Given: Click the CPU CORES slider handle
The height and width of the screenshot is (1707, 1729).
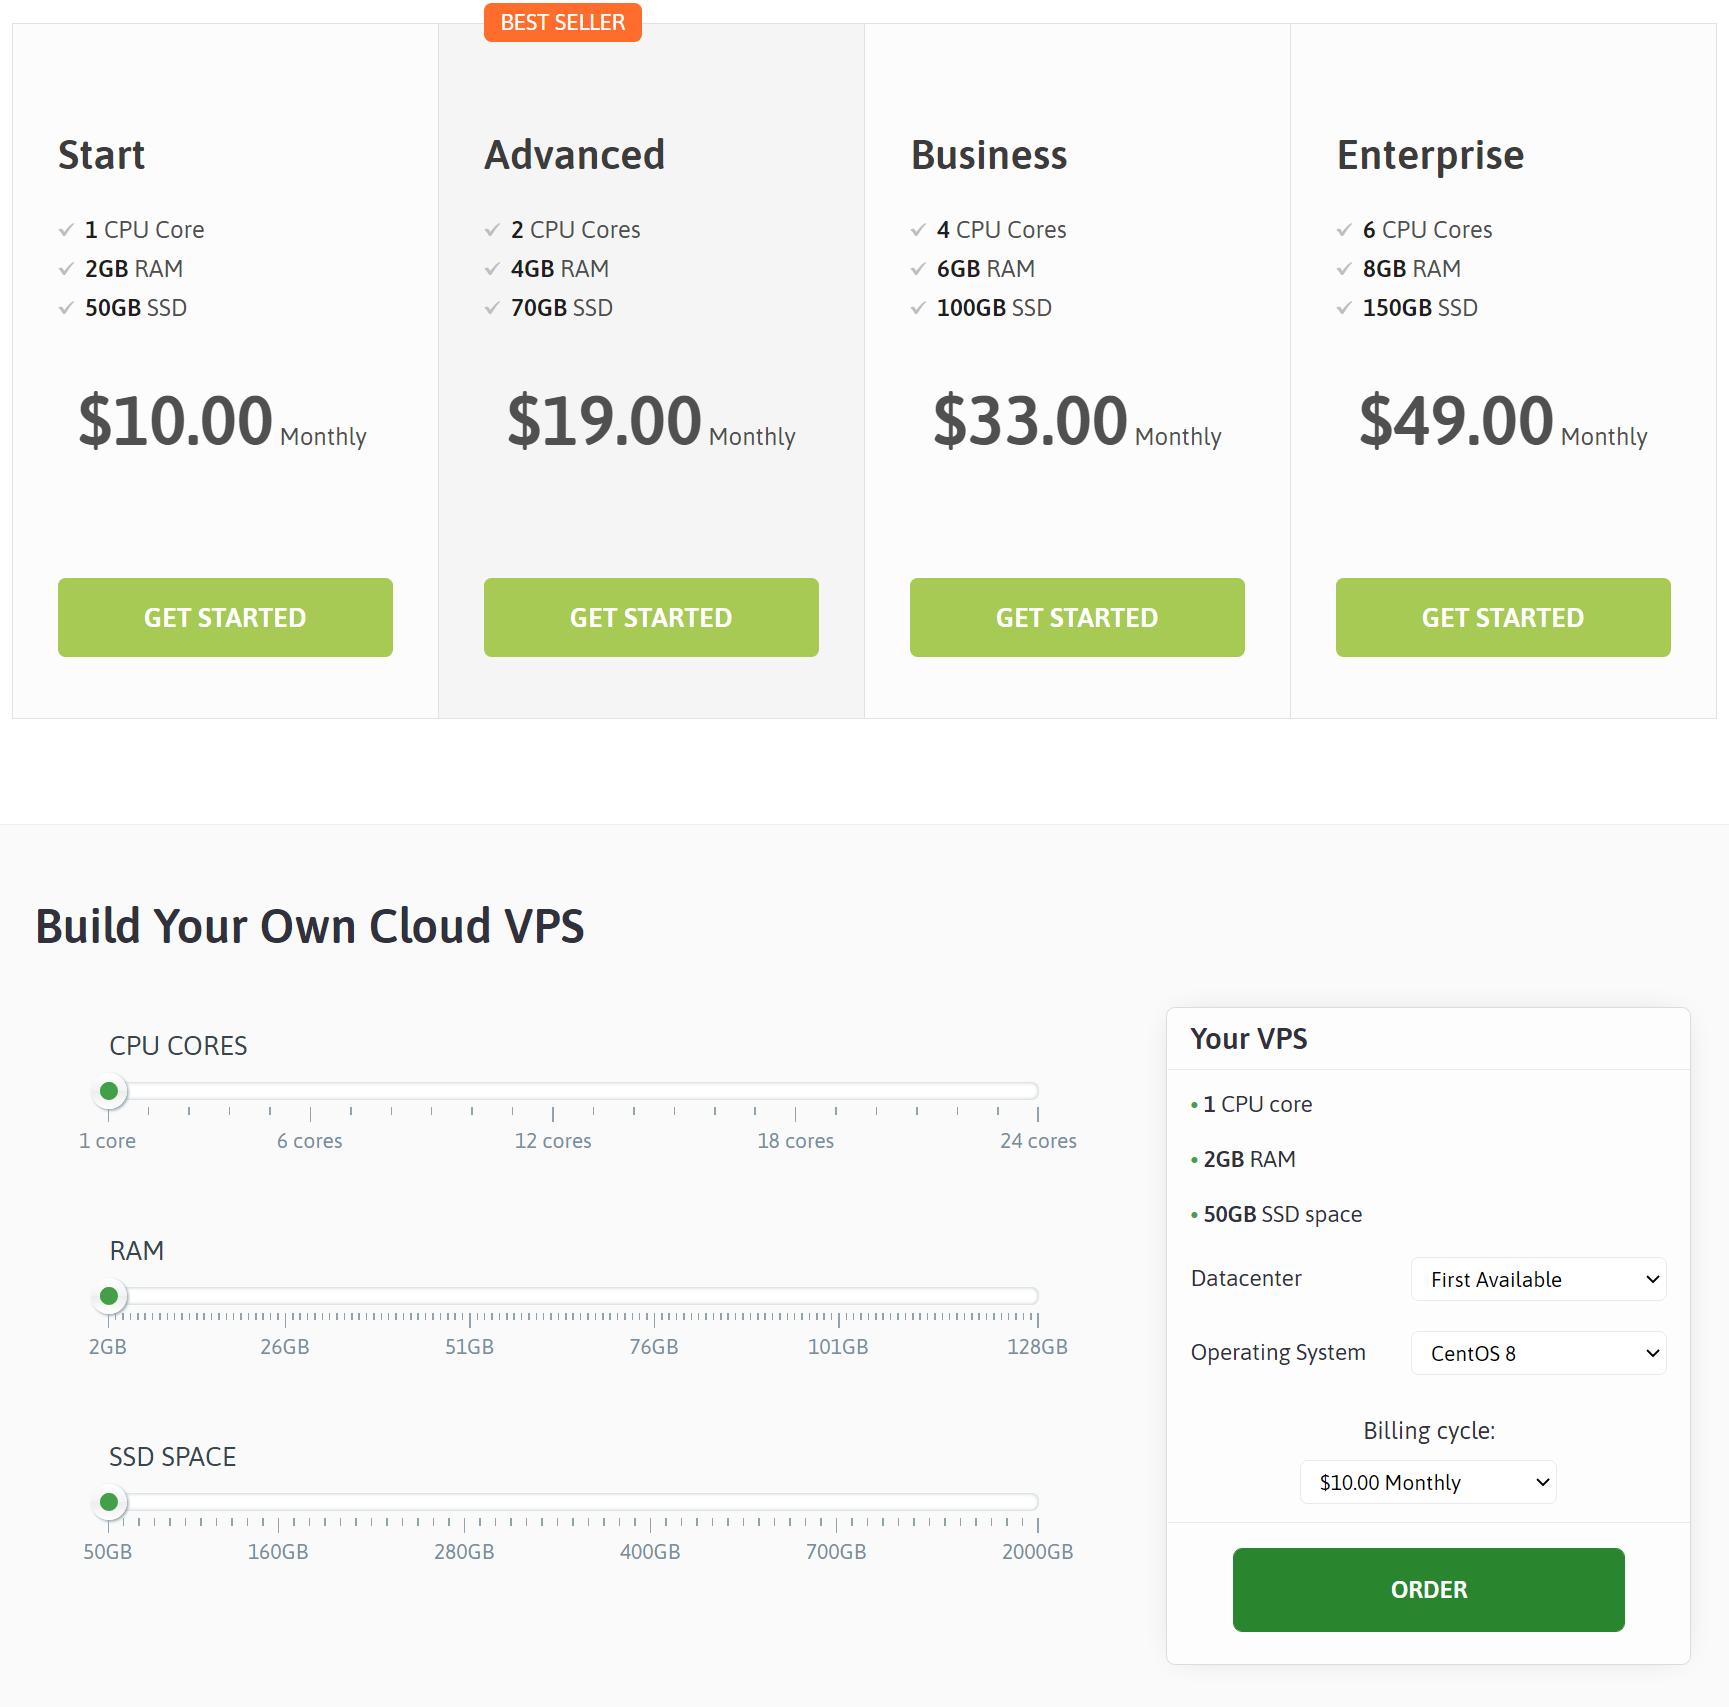Looking at the screenshot, I should tap(109, 1091).
